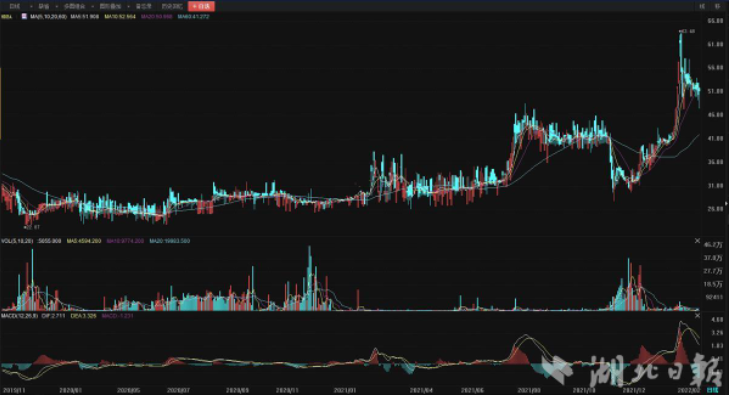Viewport: 729px width, 396px height.
Task: Click the MACD(12,26,9) indicator label
Action: [x=19, y=316]
